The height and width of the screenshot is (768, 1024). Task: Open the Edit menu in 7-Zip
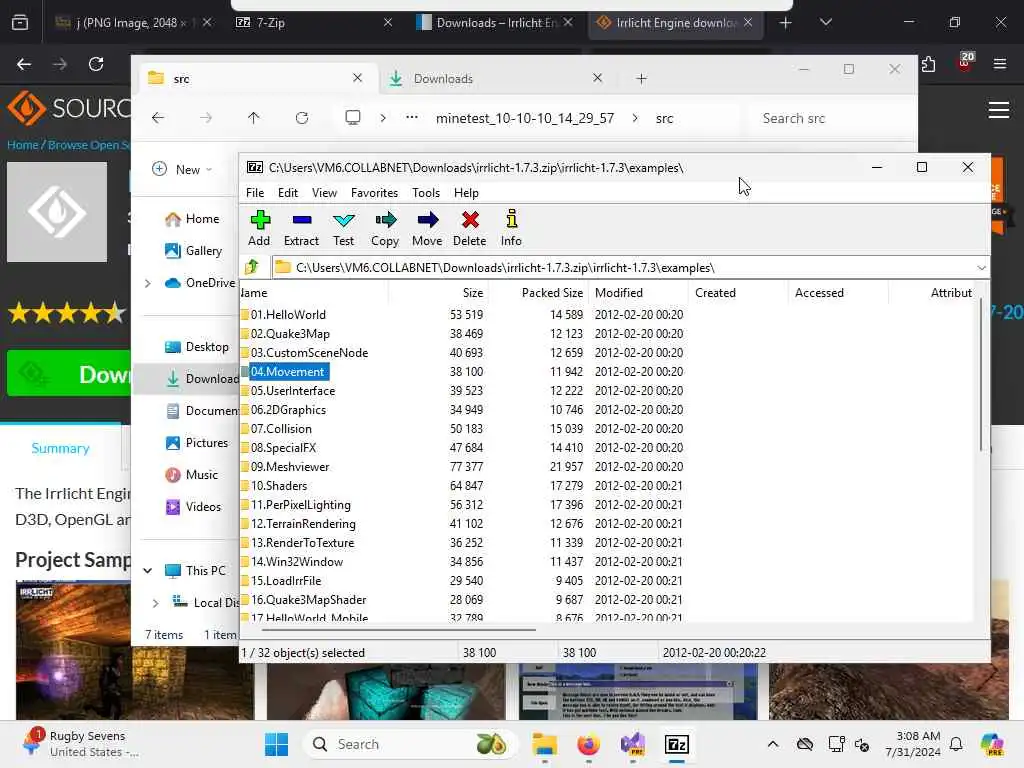pos(287,193)
